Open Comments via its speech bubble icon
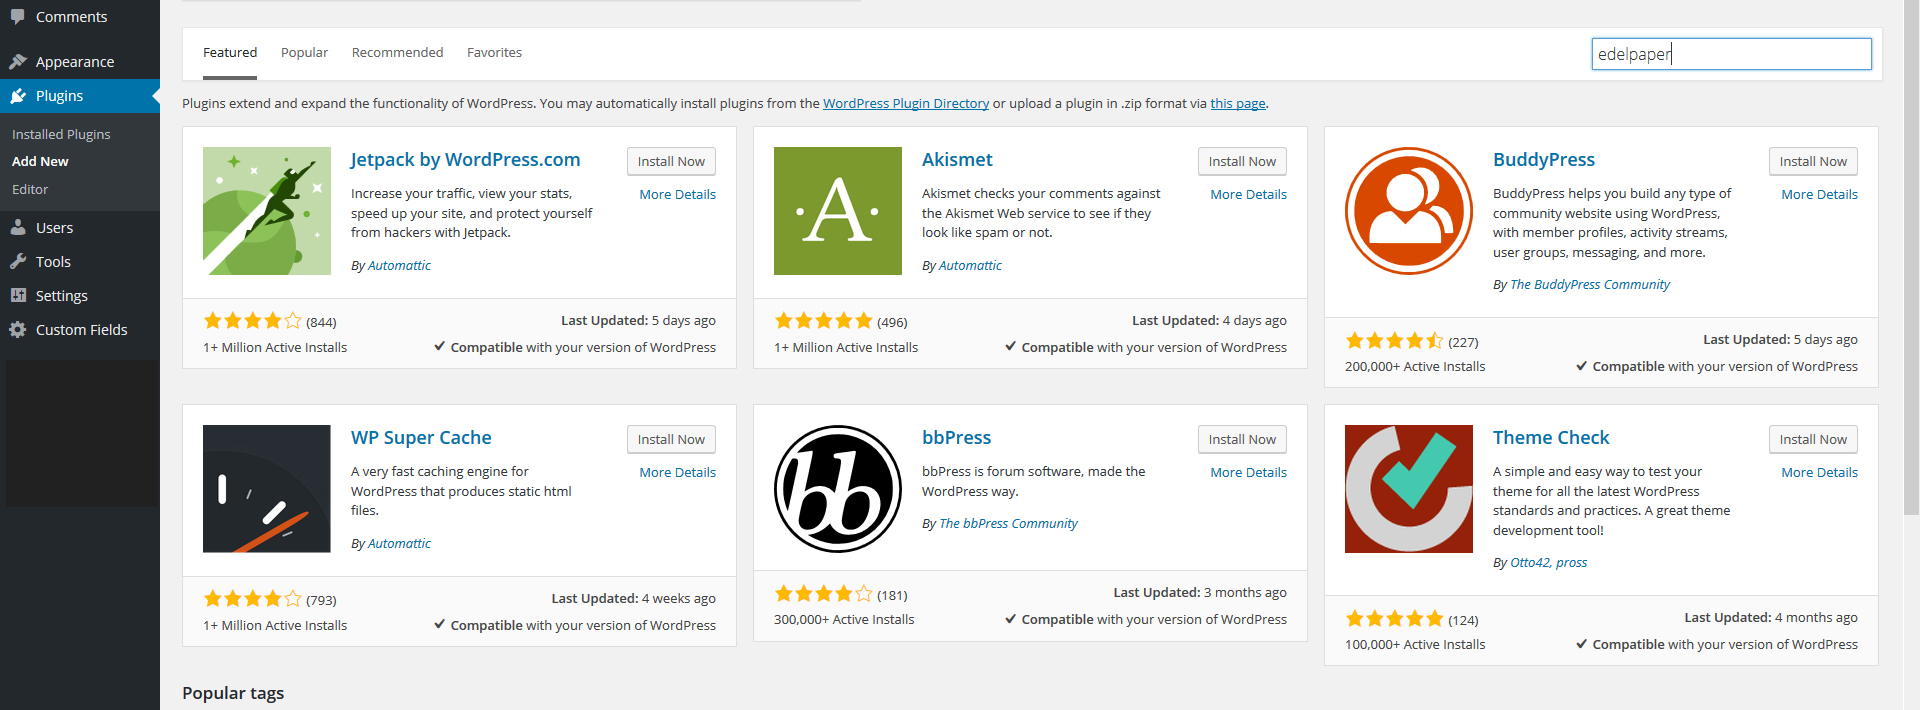The height and width of the screenshot is (710, 1920). [x=18, y=17]
